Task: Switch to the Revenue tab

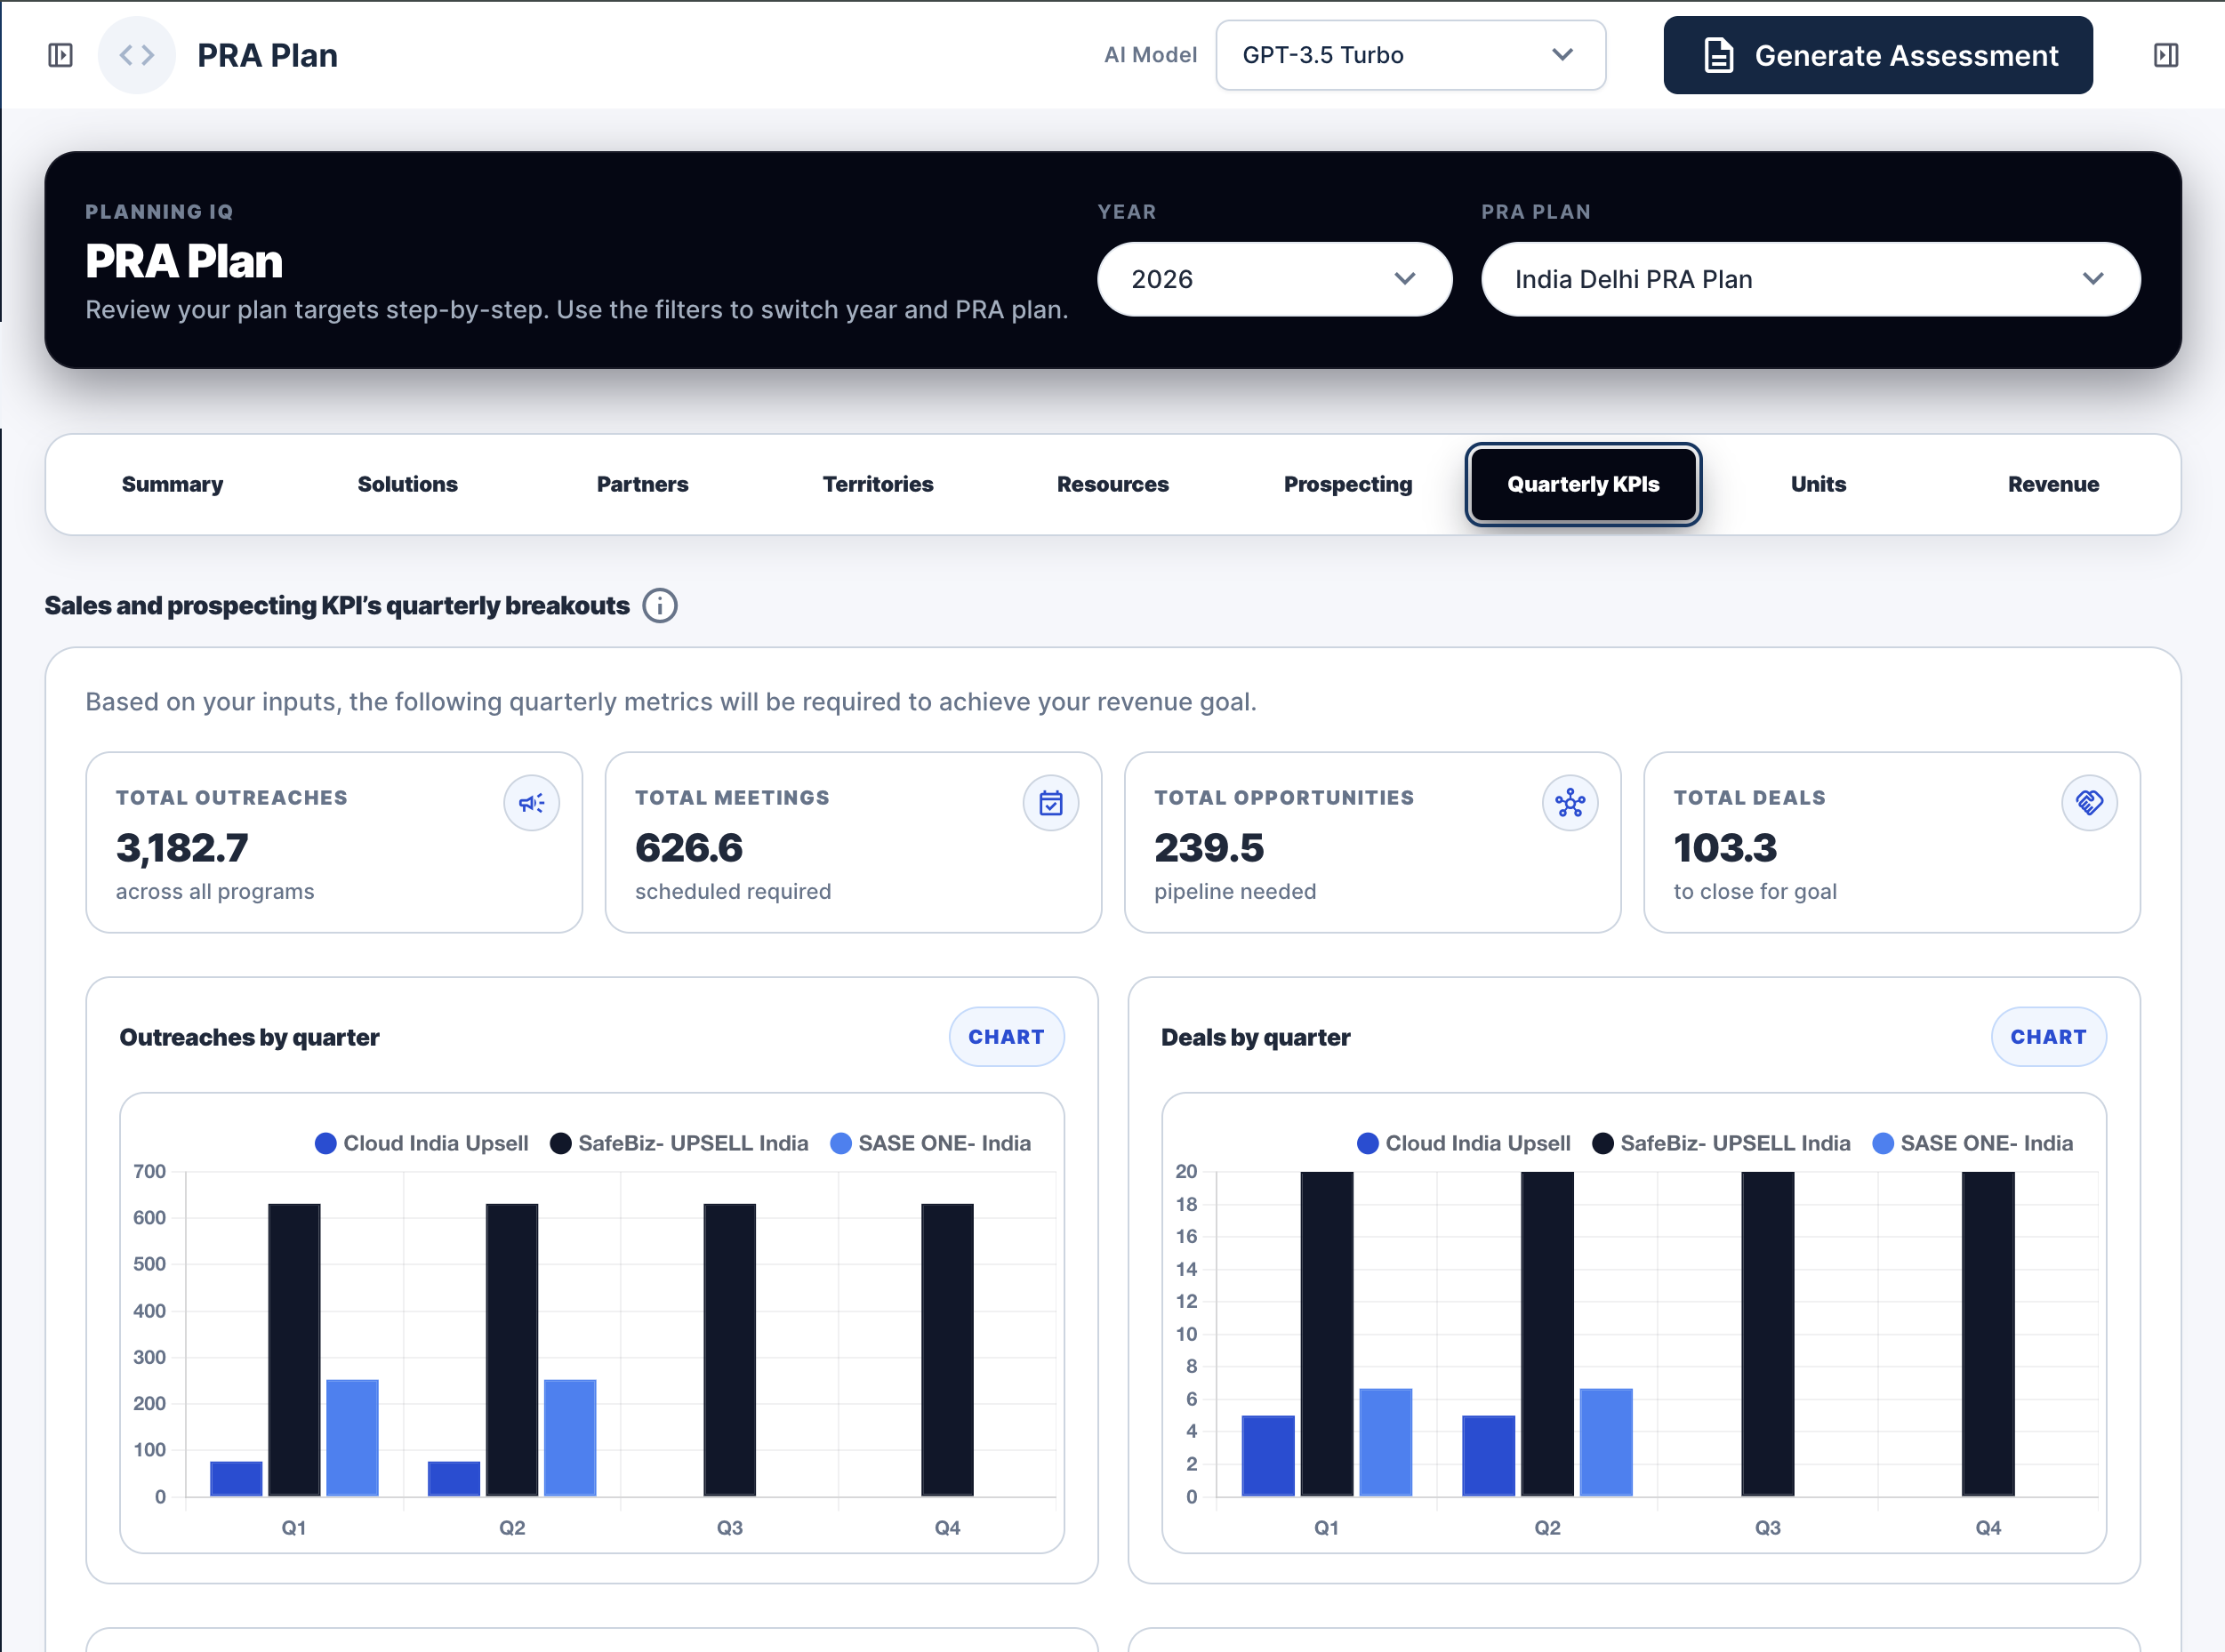Action: pyautogui.click(x=2053, y=484)
